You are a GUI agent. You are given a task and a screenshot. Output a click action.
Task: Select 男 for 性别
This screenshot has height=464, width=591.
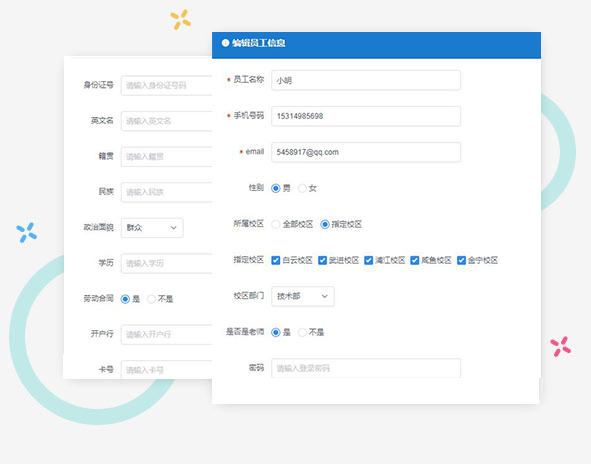(x=276, y=188)
